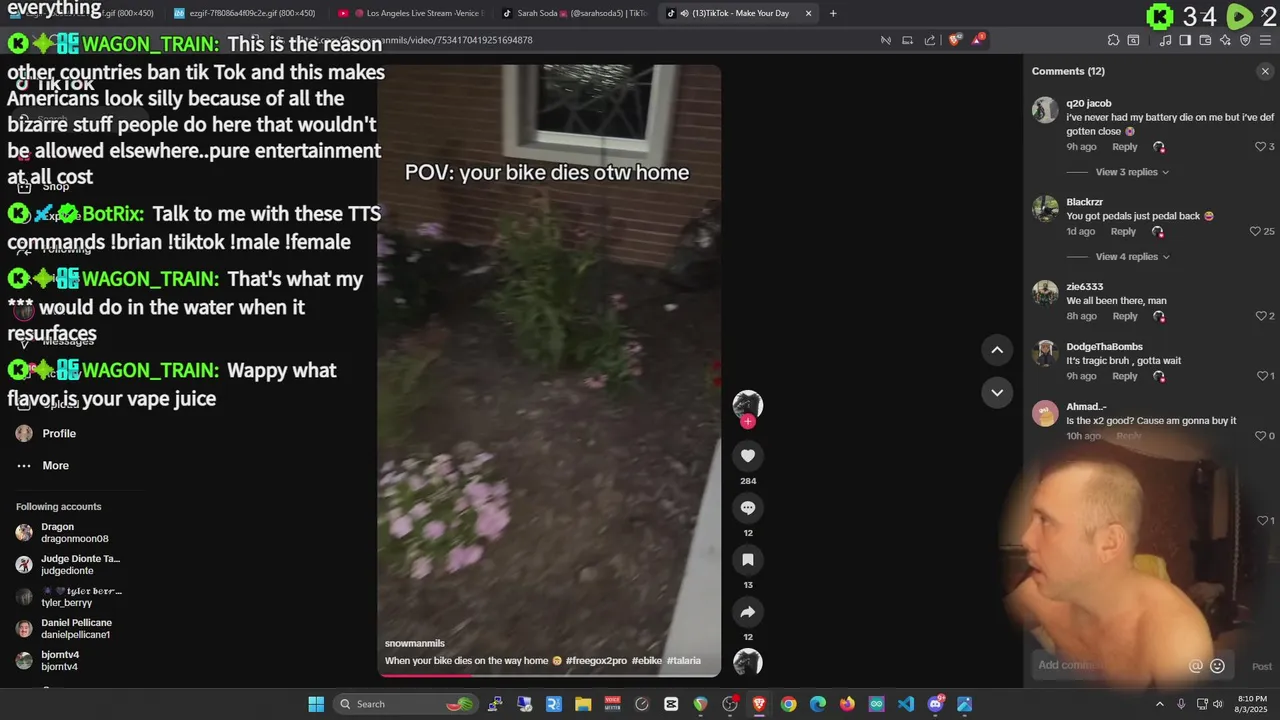Go to previous video with up arrow
This screenshot has height=720, width=1280.
[x=997, y=350]
